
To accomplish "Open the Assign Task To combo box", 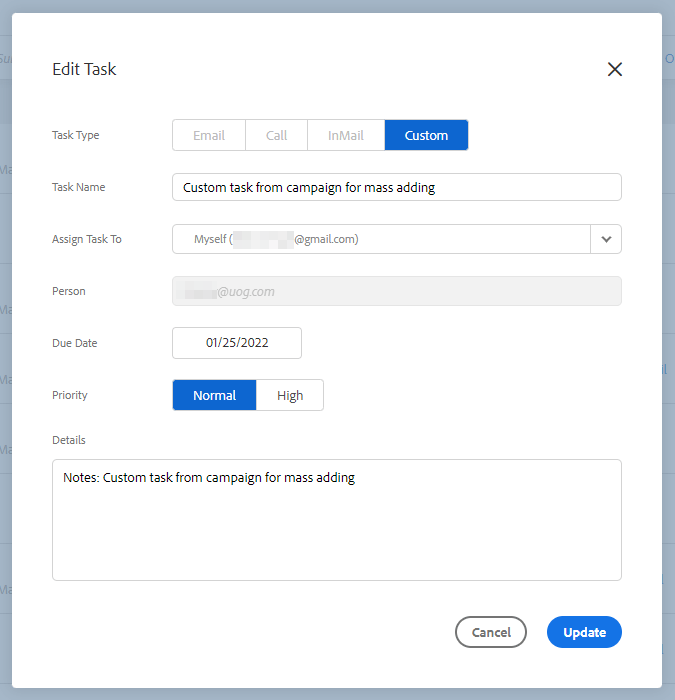I will tap(381, 239).
